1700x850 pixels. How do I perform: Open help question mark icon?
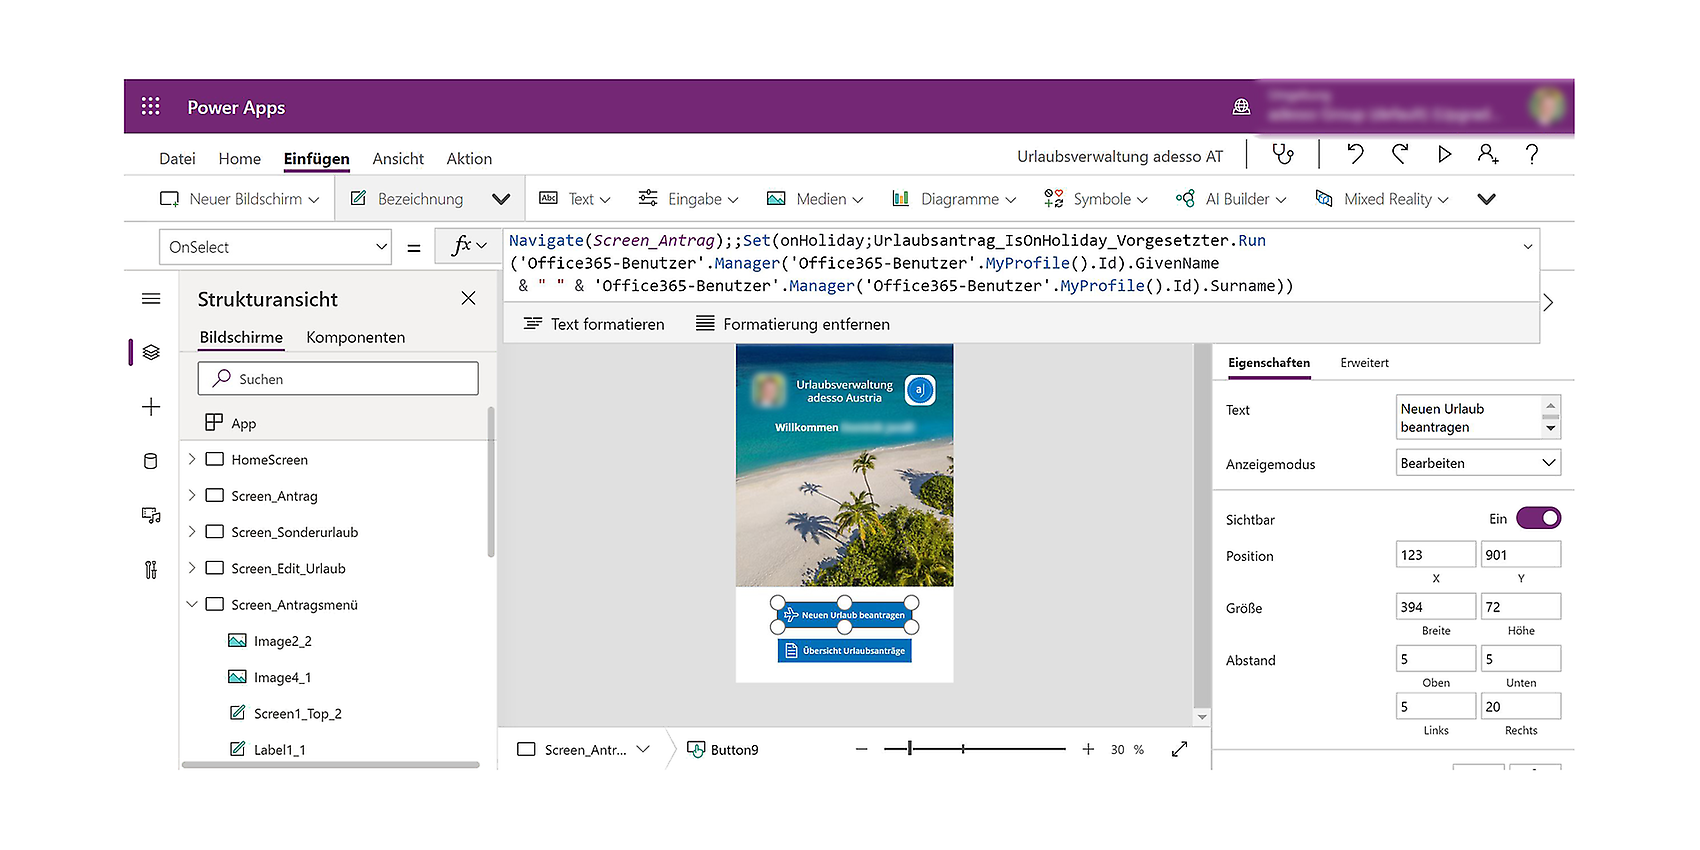click(1532, 154)
